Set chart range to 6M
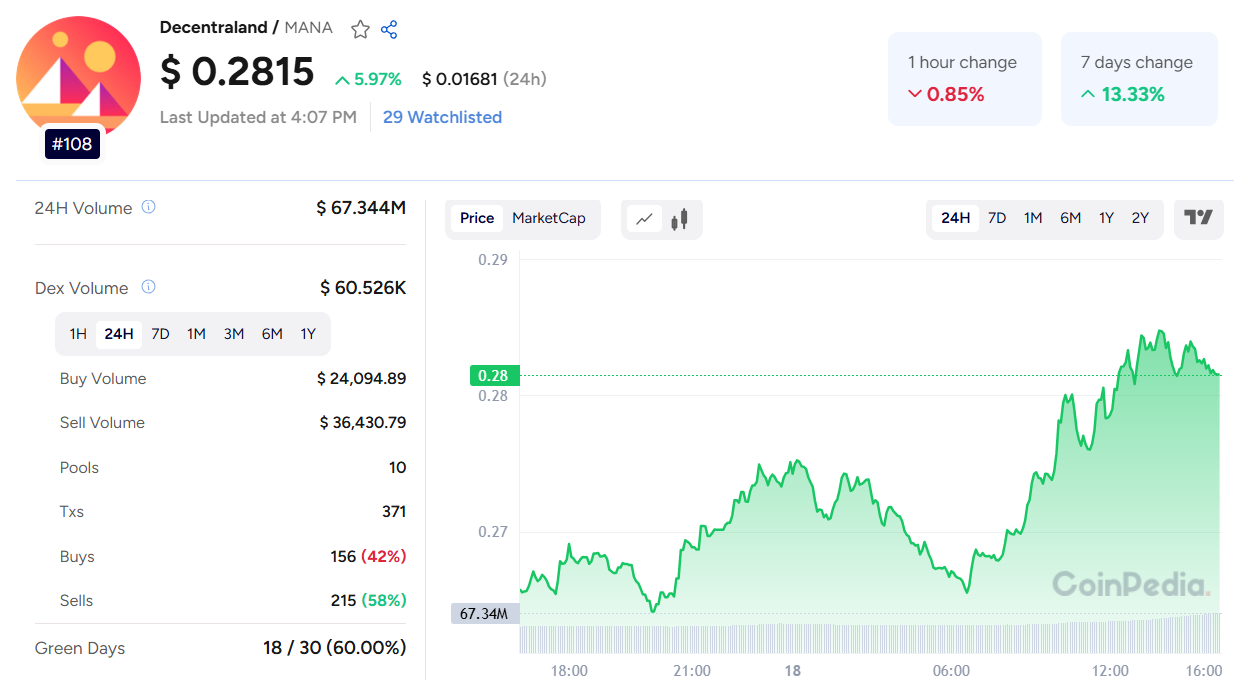 [1070, 218]
